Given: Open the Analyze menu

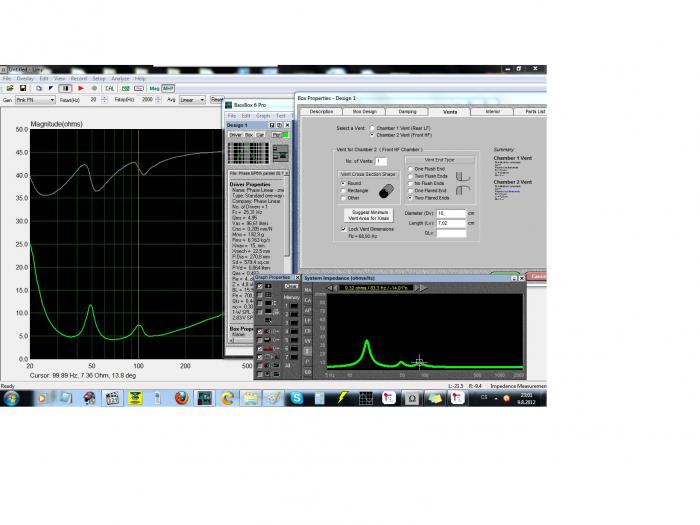Looking at the screenshot, I should click(x=120, y=79).
